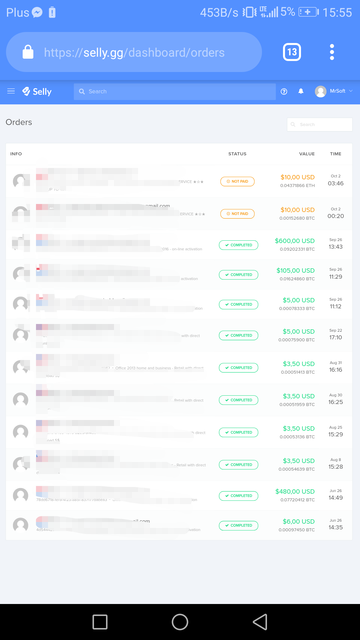The image size is (360, 640).
Task: Click the Orders table search field
Action: click(x=320, y=124)
